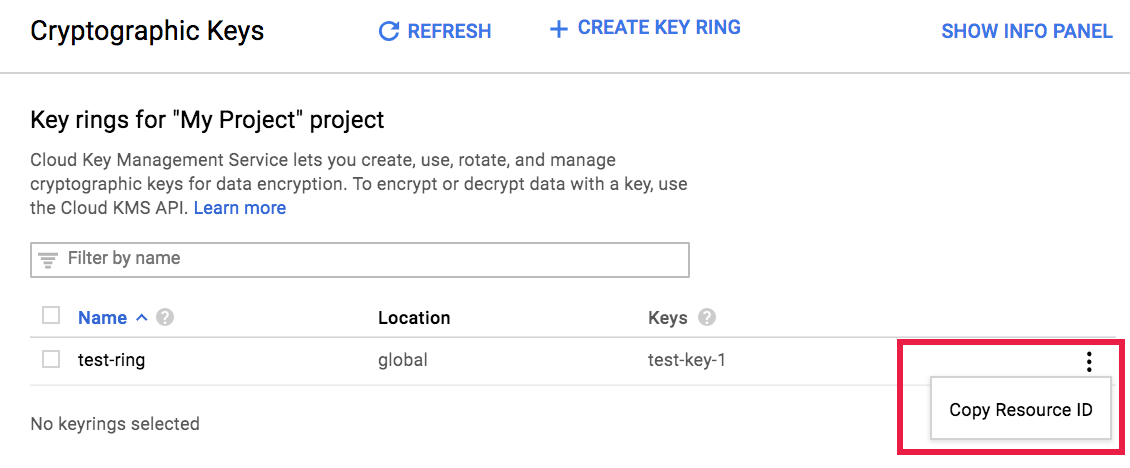Click the Location column header
The width and height of the screenshot is (1130, 468).
click(414, 318)
